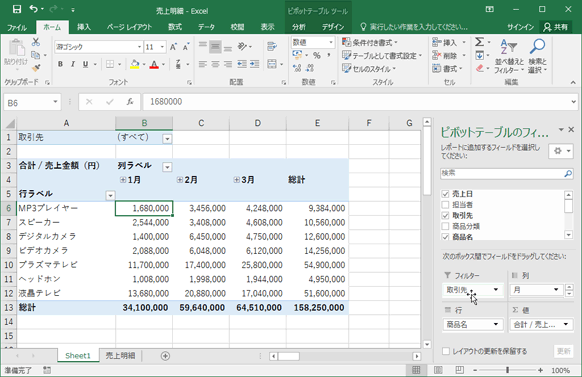
Task: Click the 検索と選択 button
Action: tap(537, 56)
